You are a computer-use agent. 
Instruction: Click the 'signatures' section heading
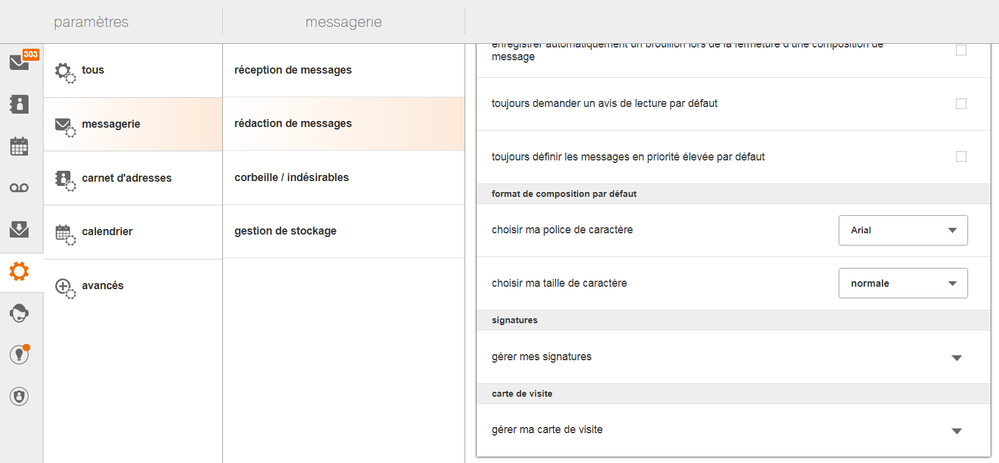pos(515,320)
